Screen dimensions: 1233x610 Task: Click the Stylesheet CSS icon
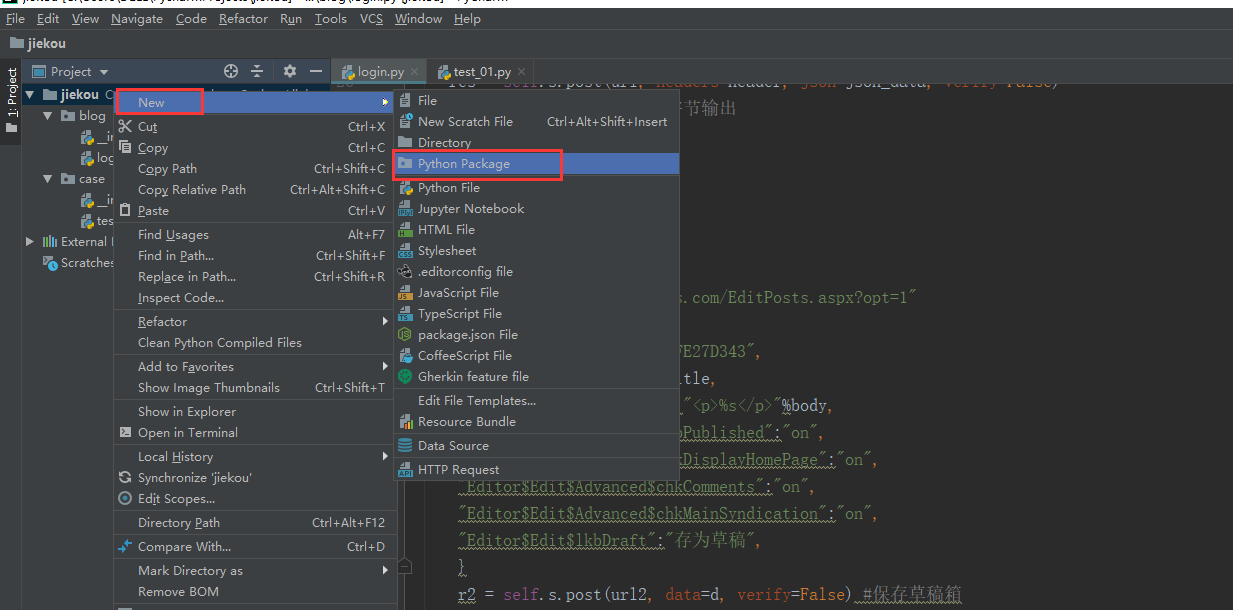[x=405, y=251]
